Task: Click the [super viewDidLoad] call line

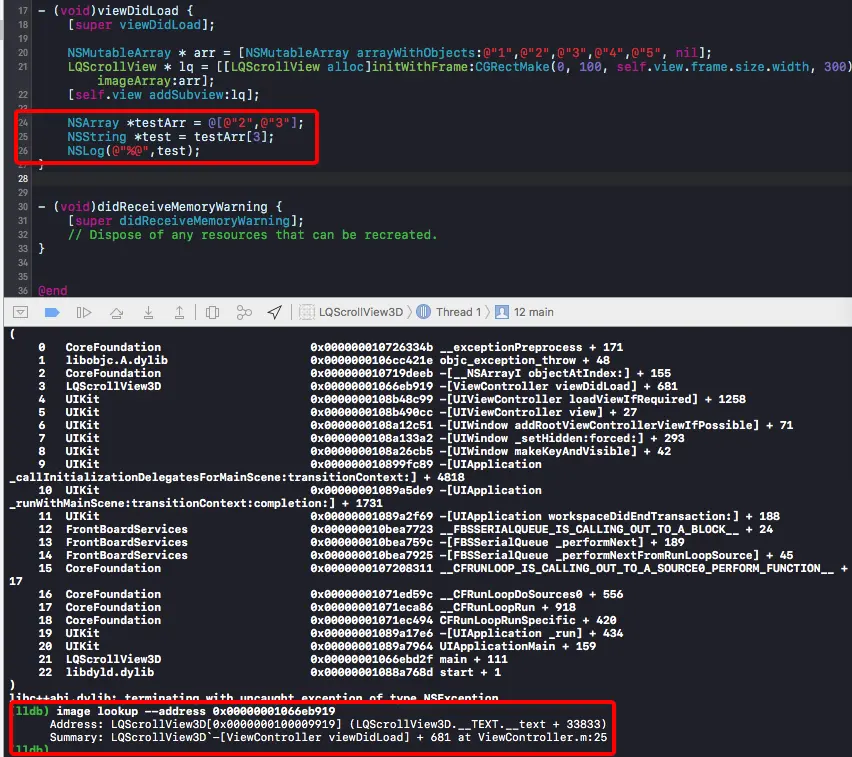Action: (x=141, y=25)
